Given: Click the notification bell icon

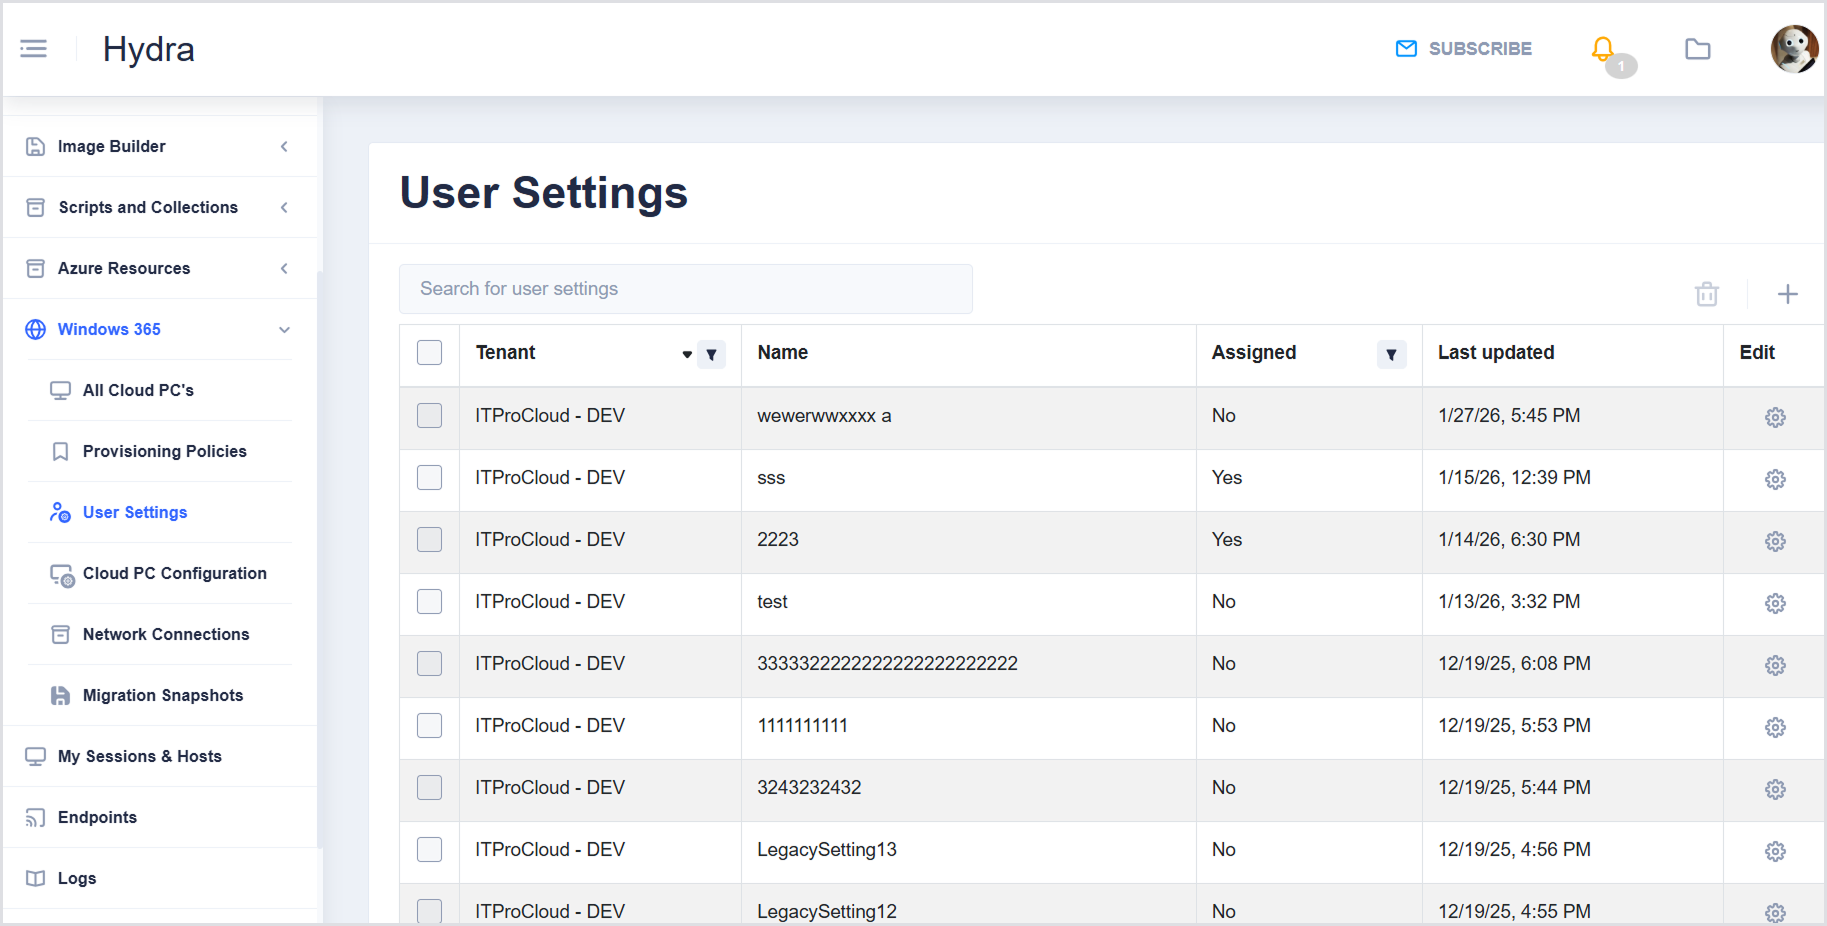Looking at the screenshot, I should point(1602,48).
